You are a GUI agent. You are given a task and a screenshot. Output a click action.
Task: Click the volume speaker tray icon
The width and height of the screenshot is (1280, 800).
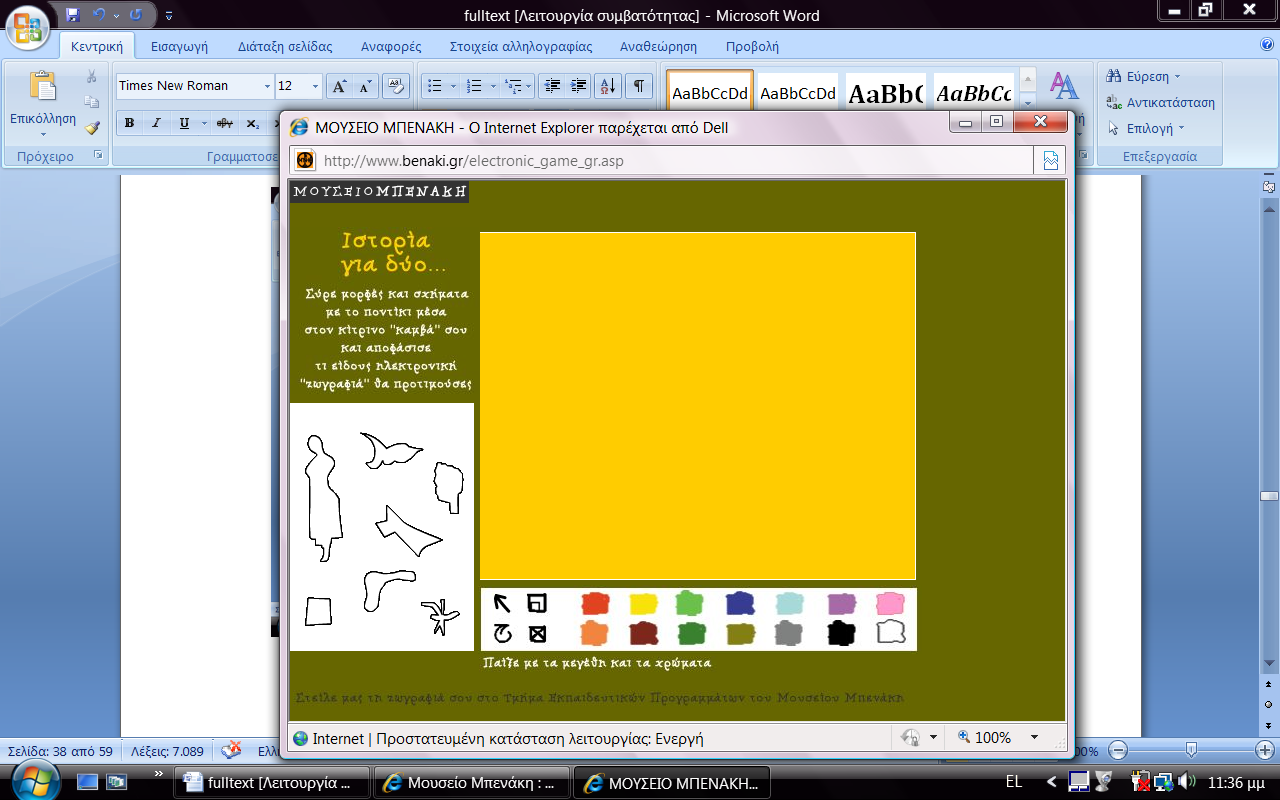coord(1187,781)
